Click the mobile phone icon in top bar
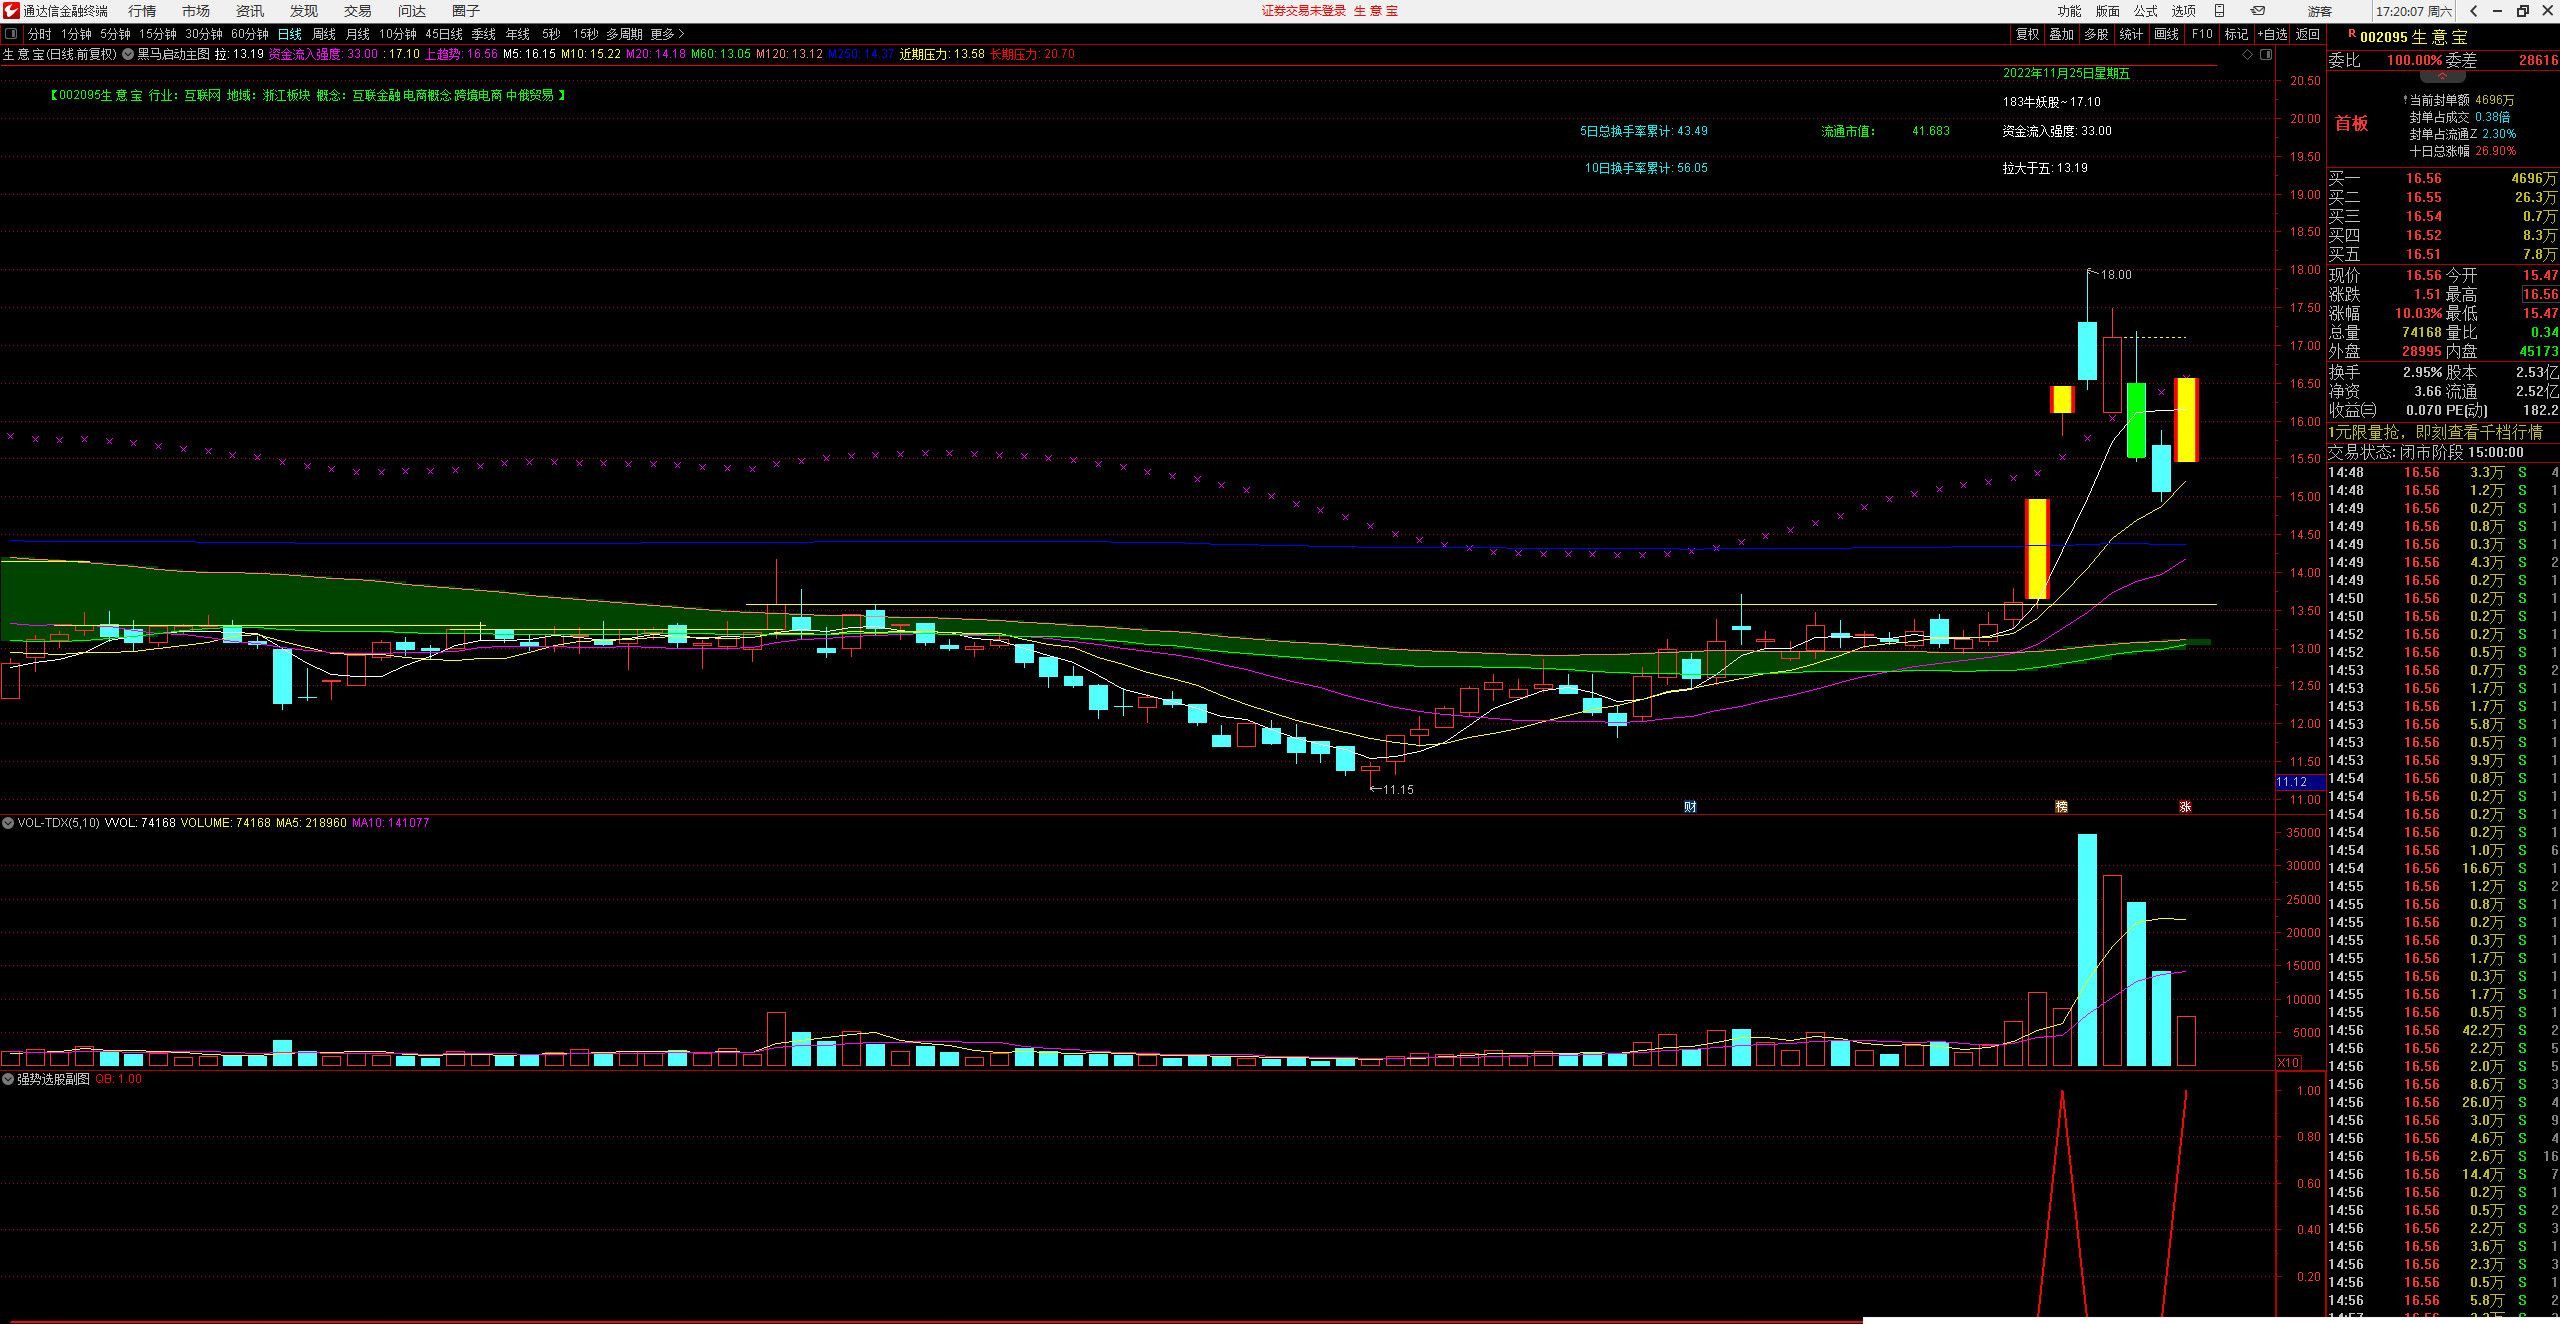Screen dimensions: 2560x1324 coord(2219,11)
